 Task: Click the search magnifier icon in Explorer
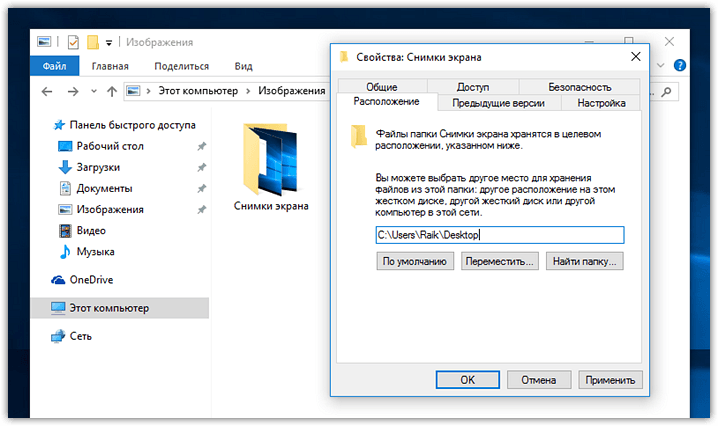[667, 92]
